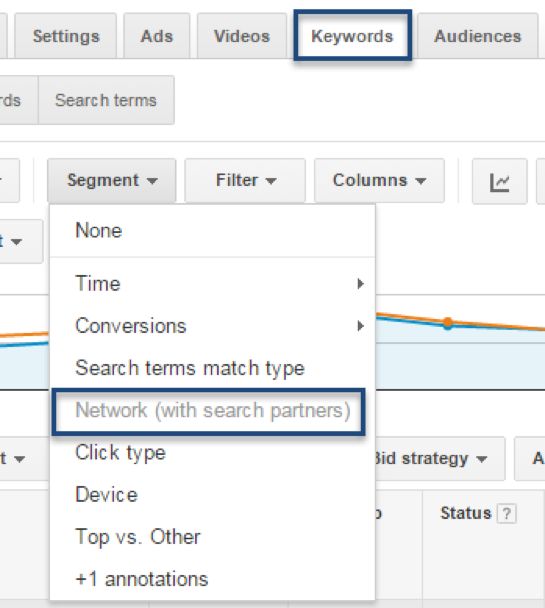The height and width of the screenshot is (608, 545).
Task: Click the Conversions submenu arrow
Action: 360,326
